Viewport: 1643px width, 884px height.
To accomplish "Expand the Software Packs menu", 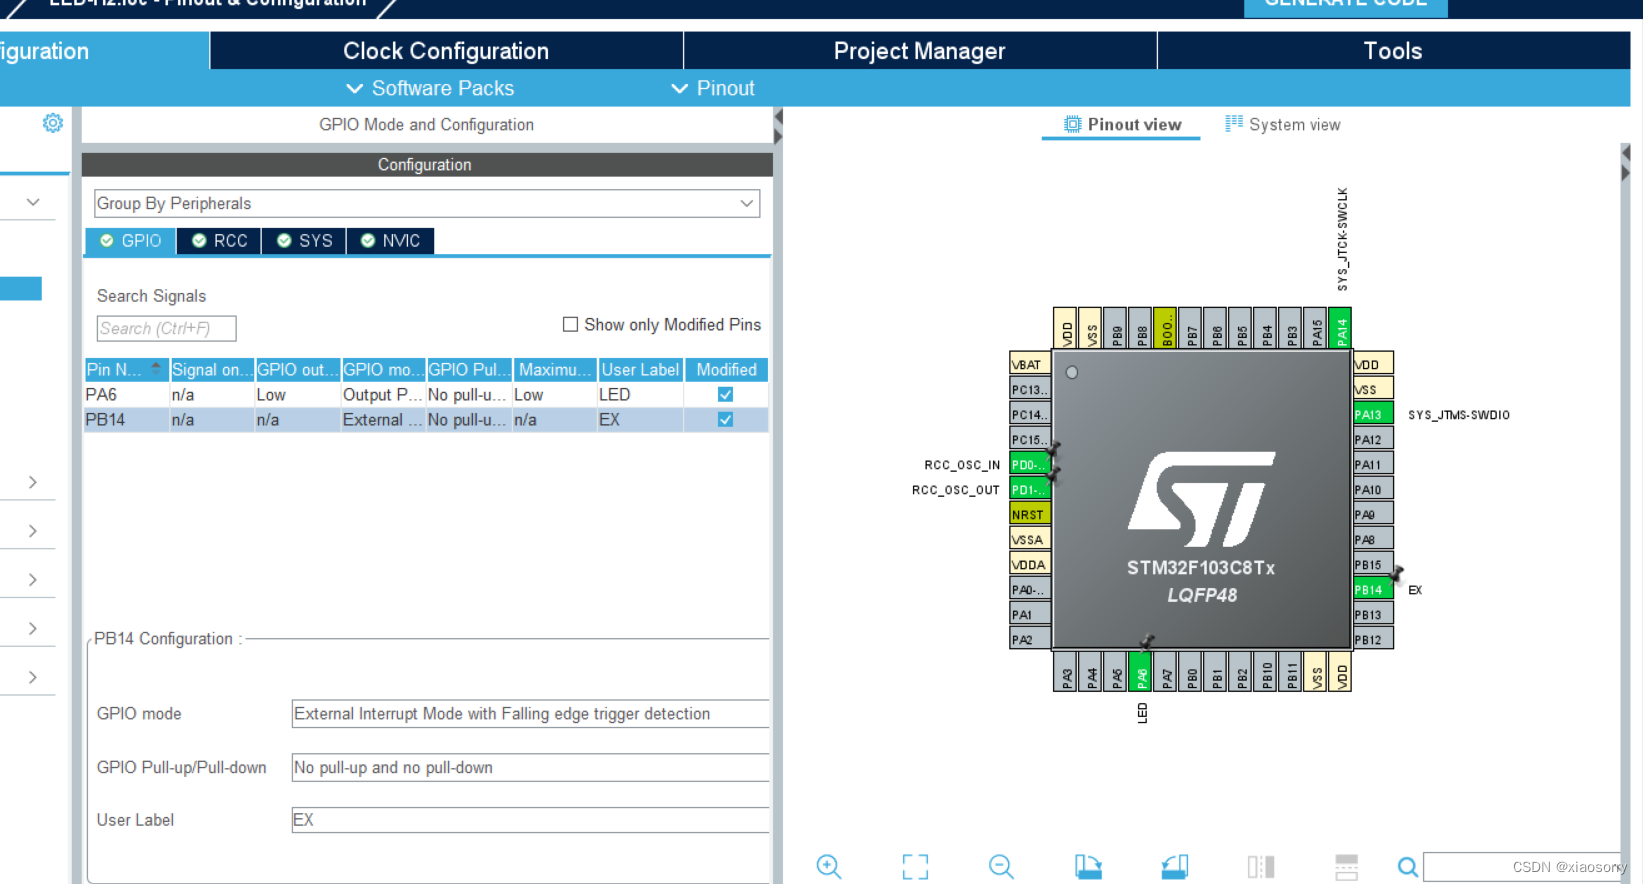I will click(430, 88).
